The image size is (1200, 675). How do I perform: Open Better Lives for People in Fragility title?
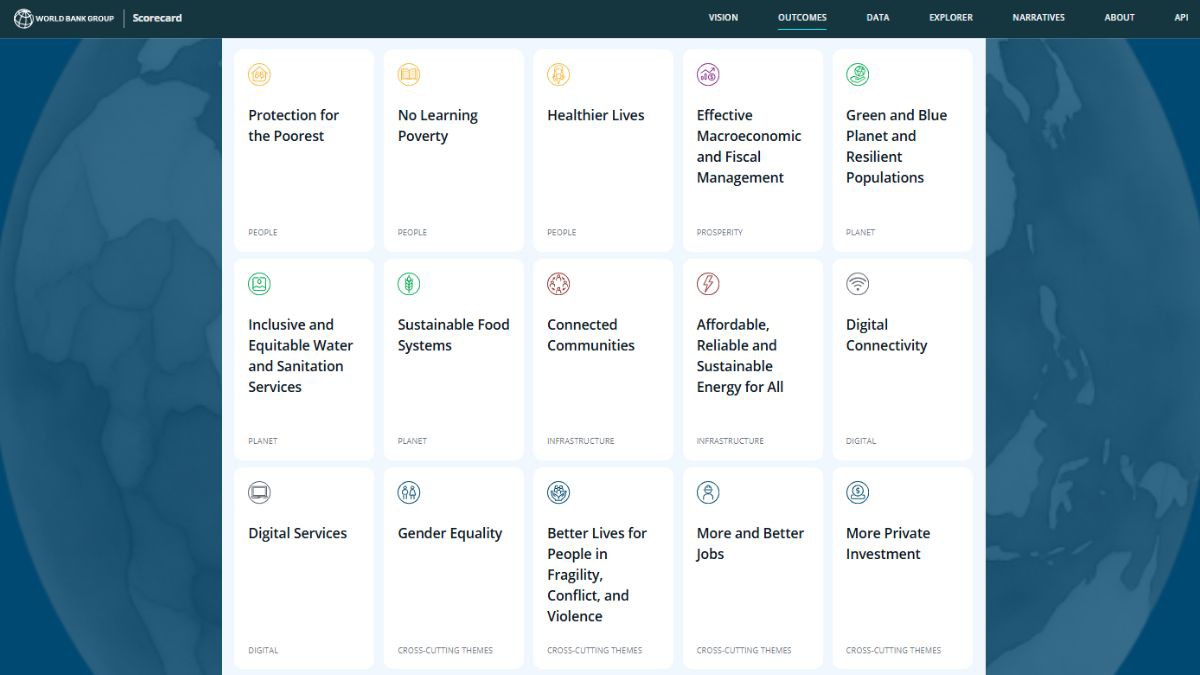(x=597, y=575)
